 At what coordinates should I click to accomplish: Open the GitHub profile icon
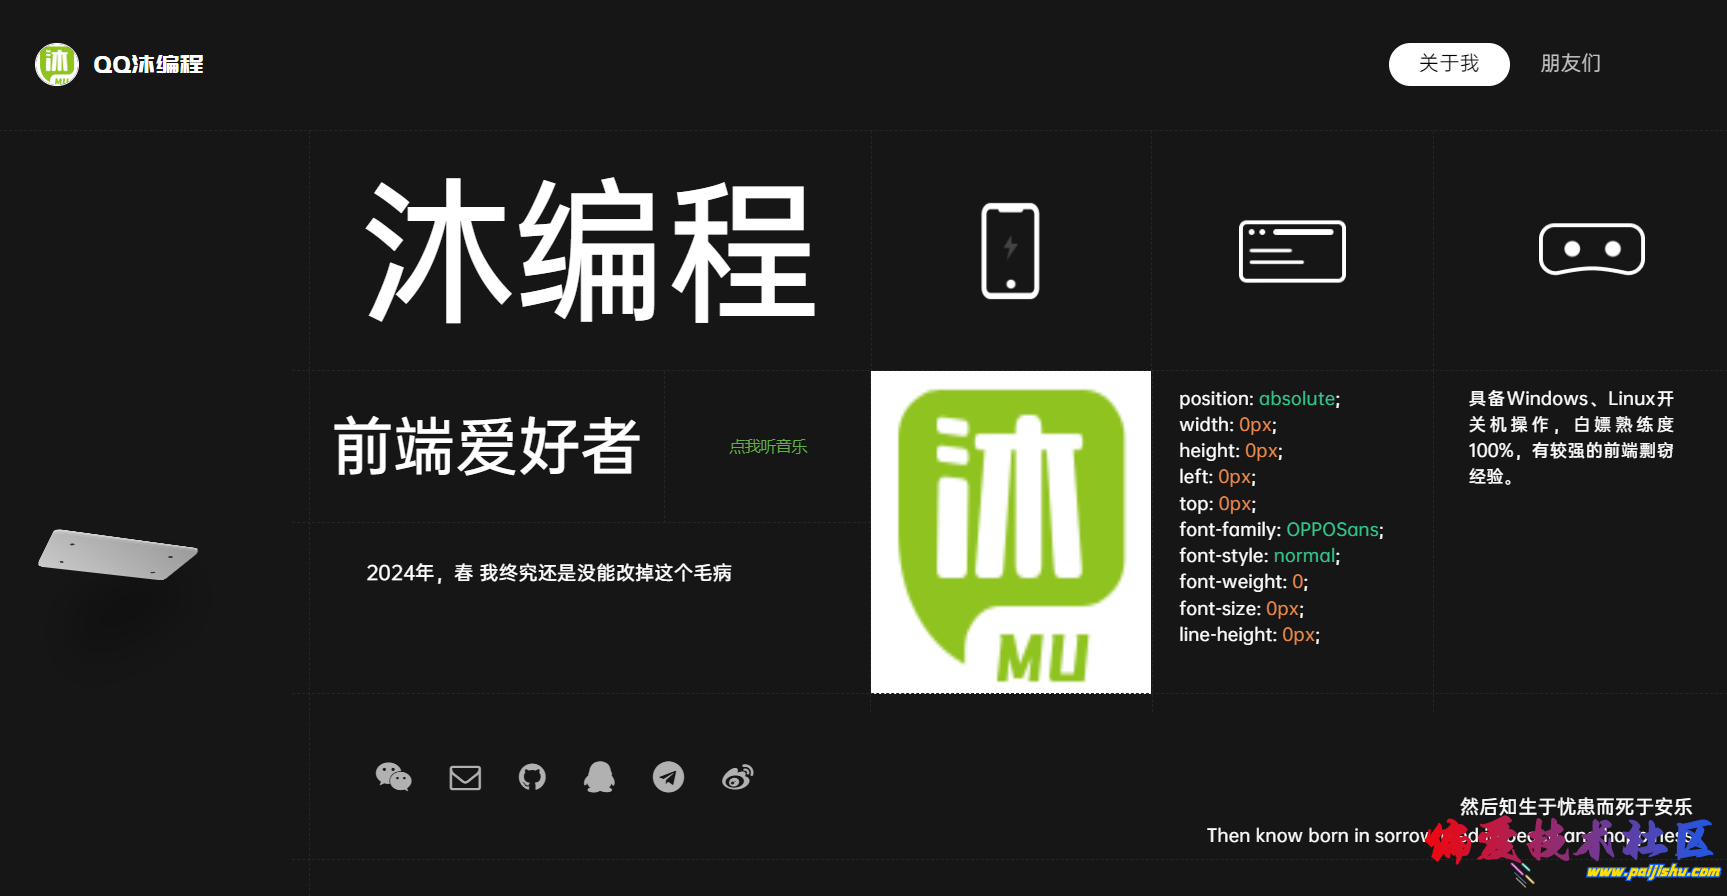tap(532, 777)
